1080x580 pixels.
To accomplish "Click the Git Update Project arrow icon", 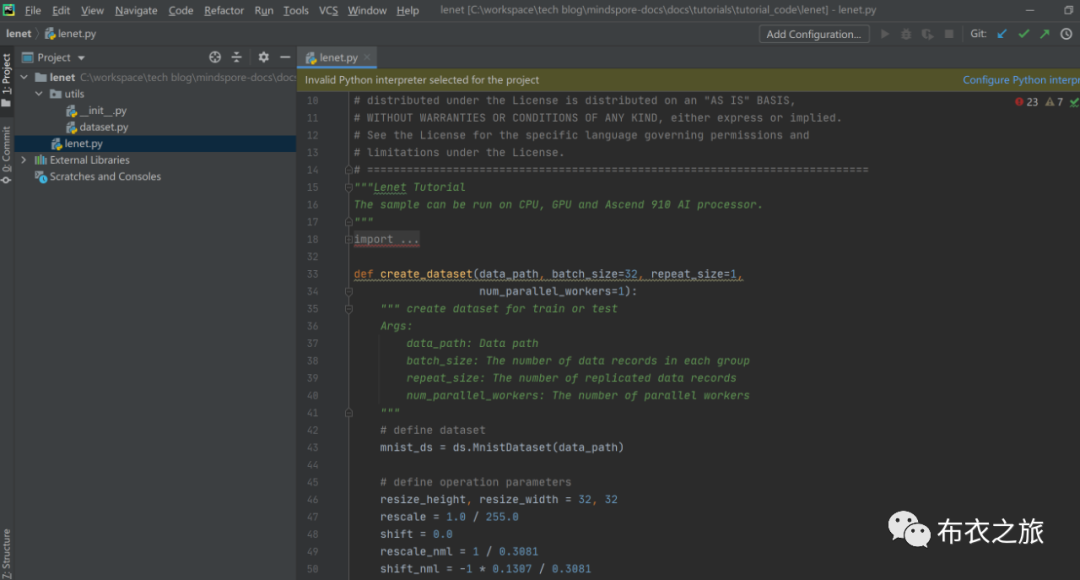I will click(1002, 34).
